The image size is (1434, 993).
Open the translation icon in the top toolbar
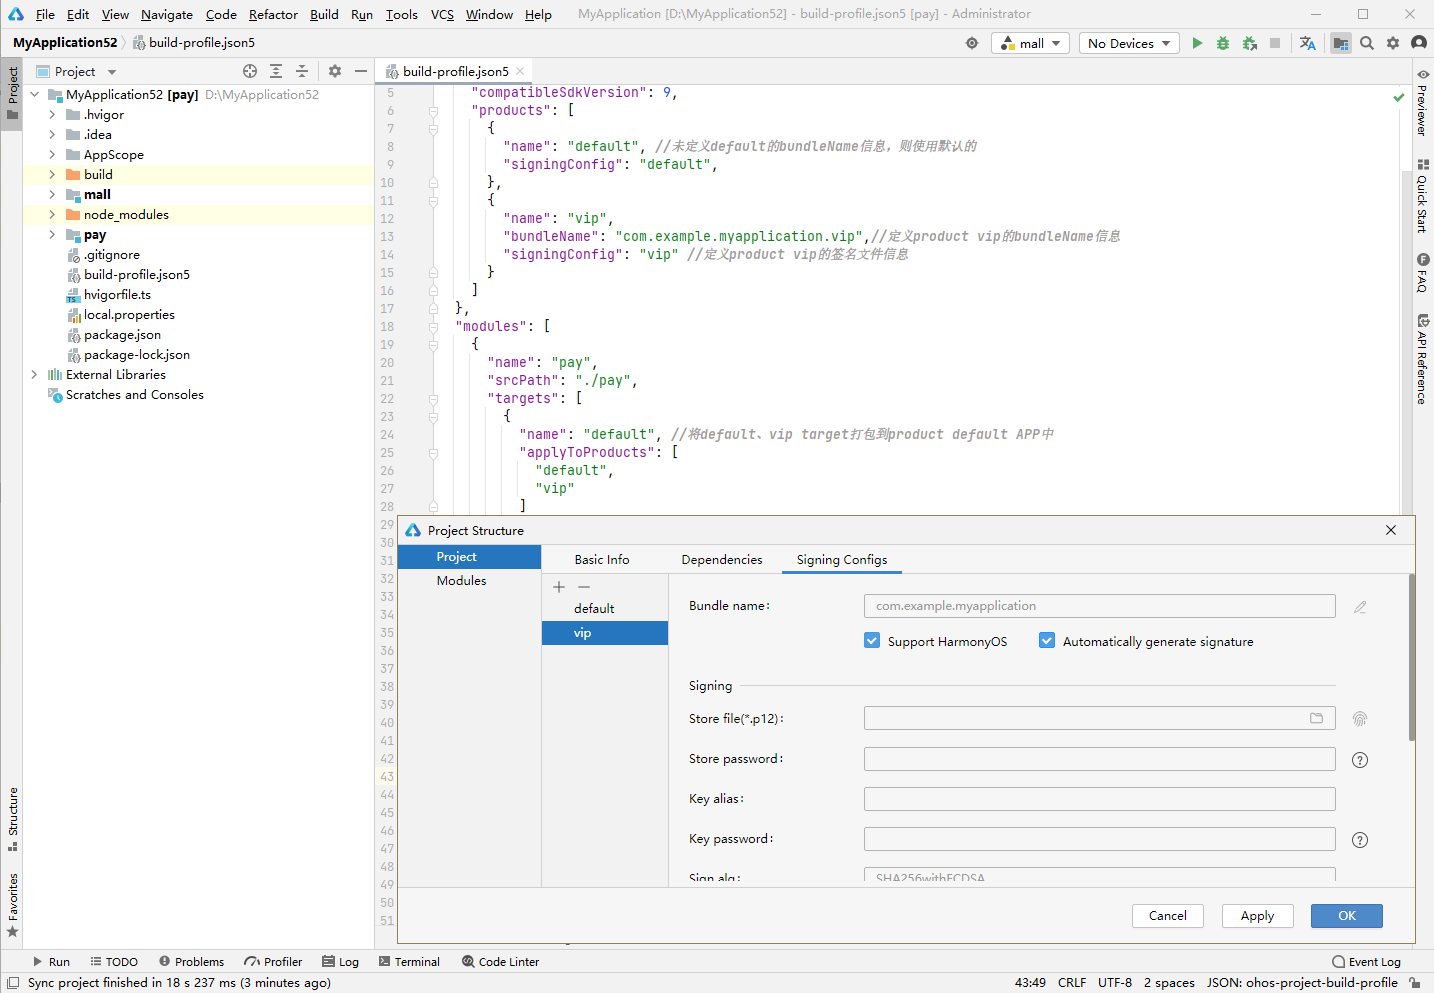point(1307,43)
